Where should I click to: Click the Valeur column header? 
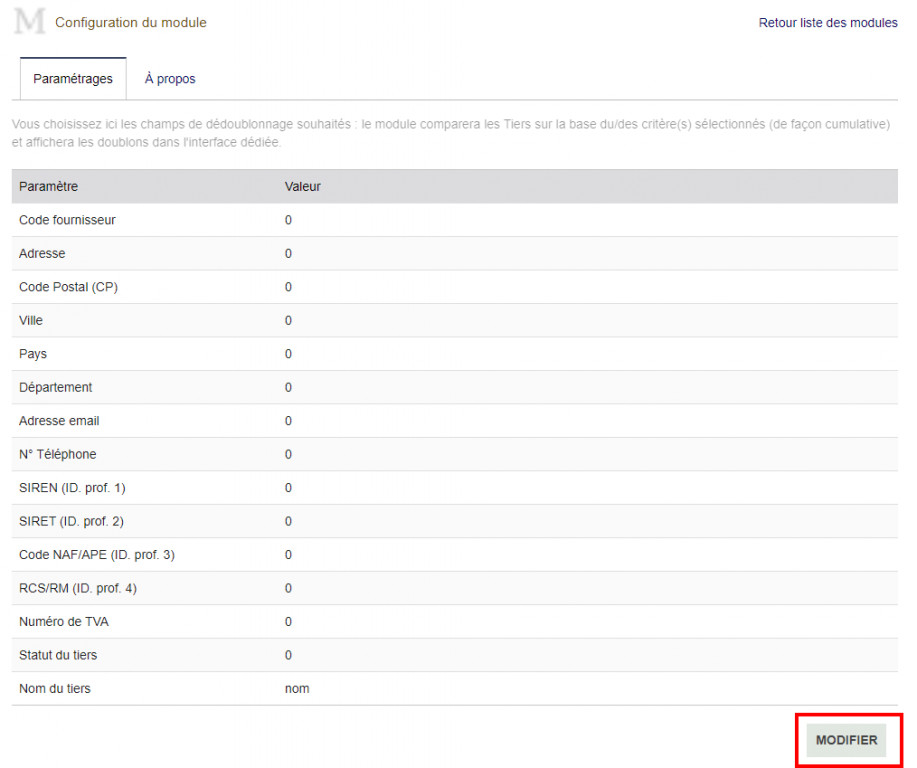pyautogui.click(x=302, y=187)
